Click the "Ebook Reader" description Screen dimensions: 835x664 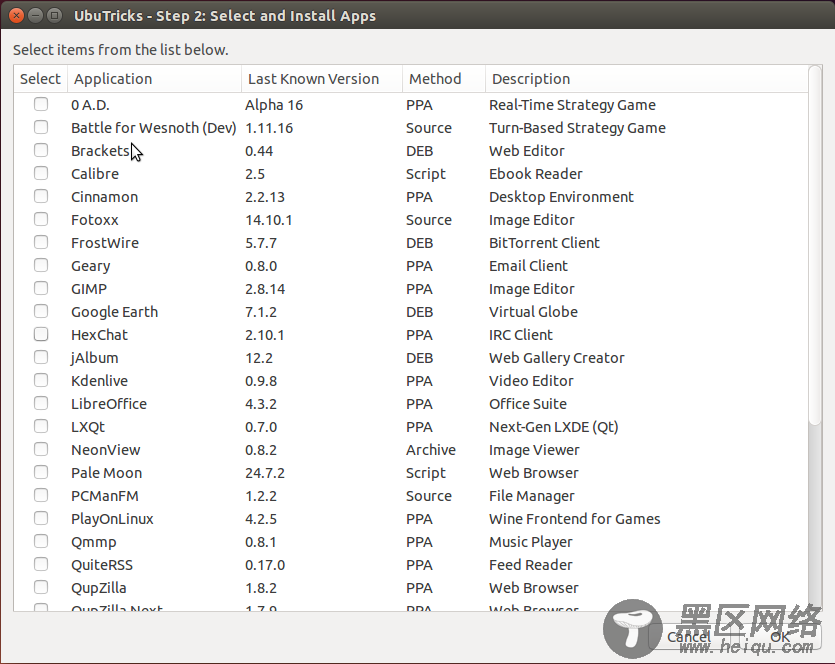536,174
